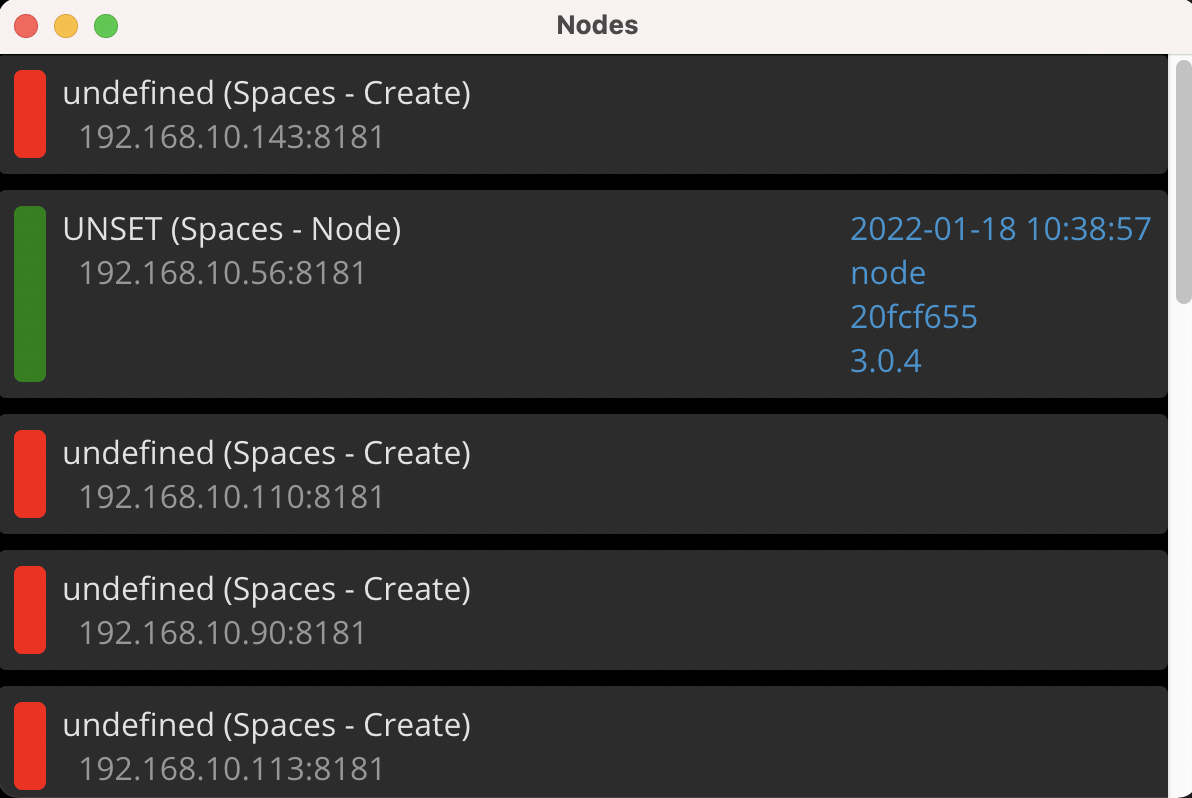Click the address 192.168.10.143:8181
Viewport: 1192px width, 798px height.
click(x=231, y=137)
